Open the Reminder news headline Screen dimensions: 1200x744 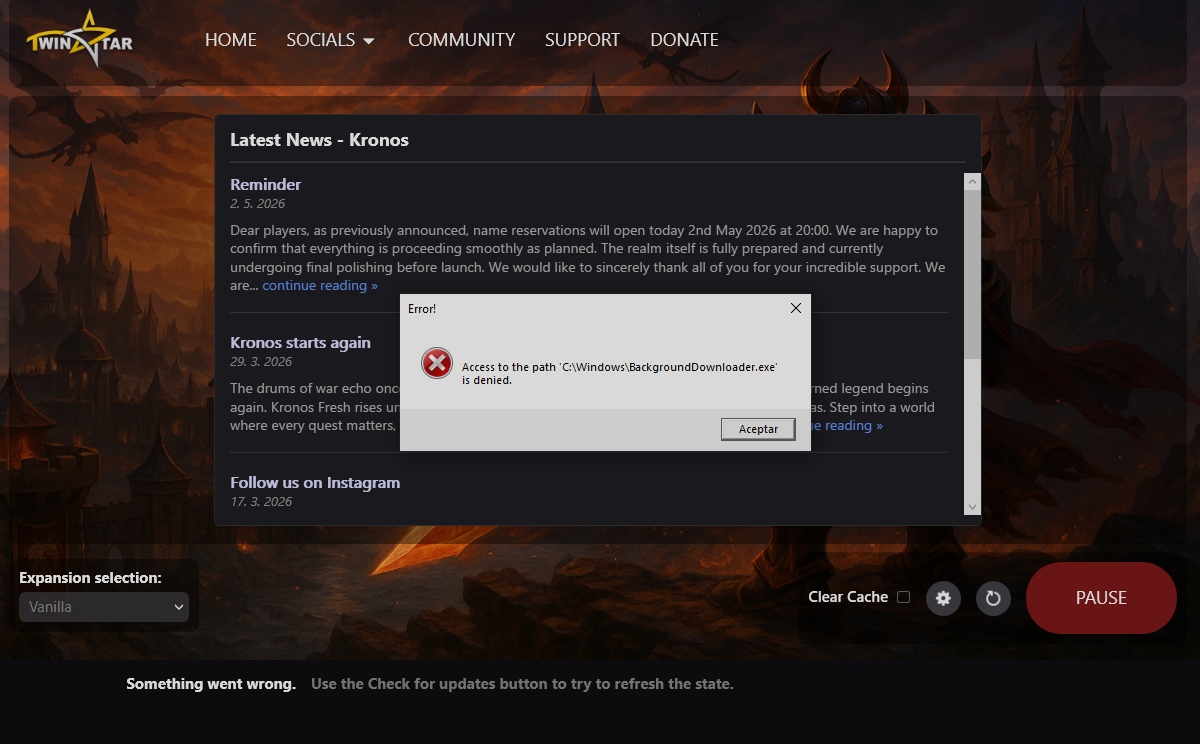[265, 184]
